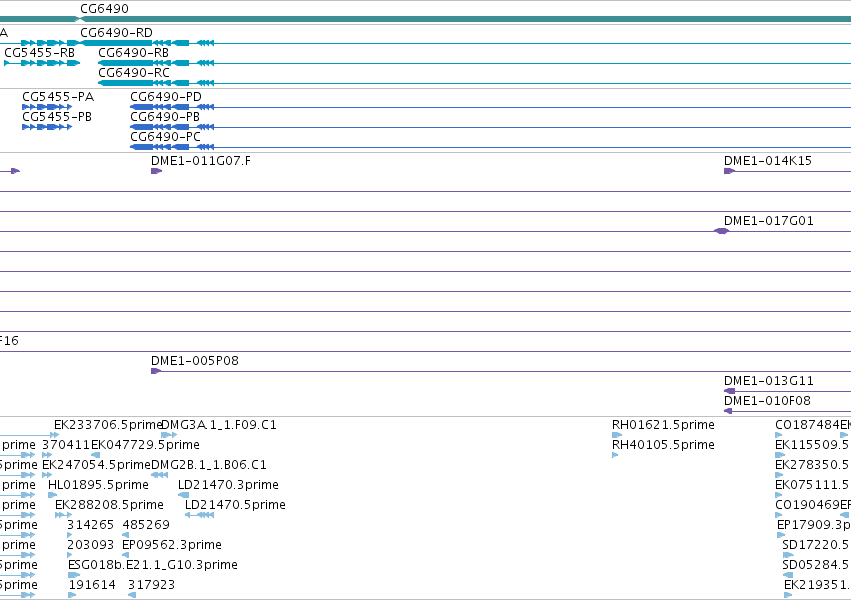Click the CG6490-RC exon feature bar
This screenshot has width=851, height=600.
point(125,83)
